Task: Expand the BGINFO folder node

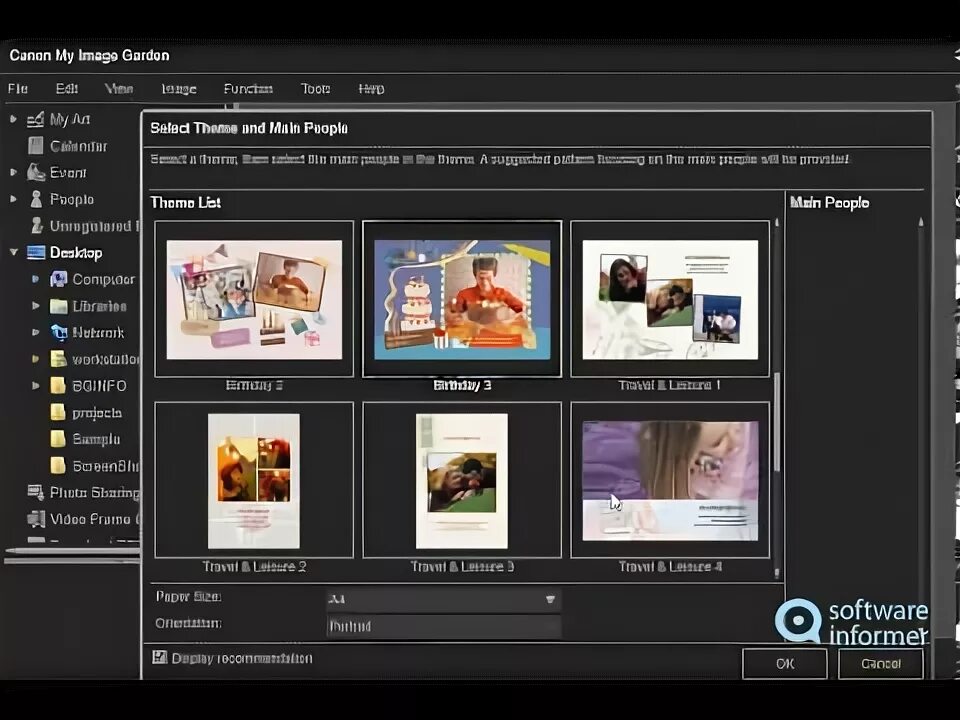Action: (36, 386)
